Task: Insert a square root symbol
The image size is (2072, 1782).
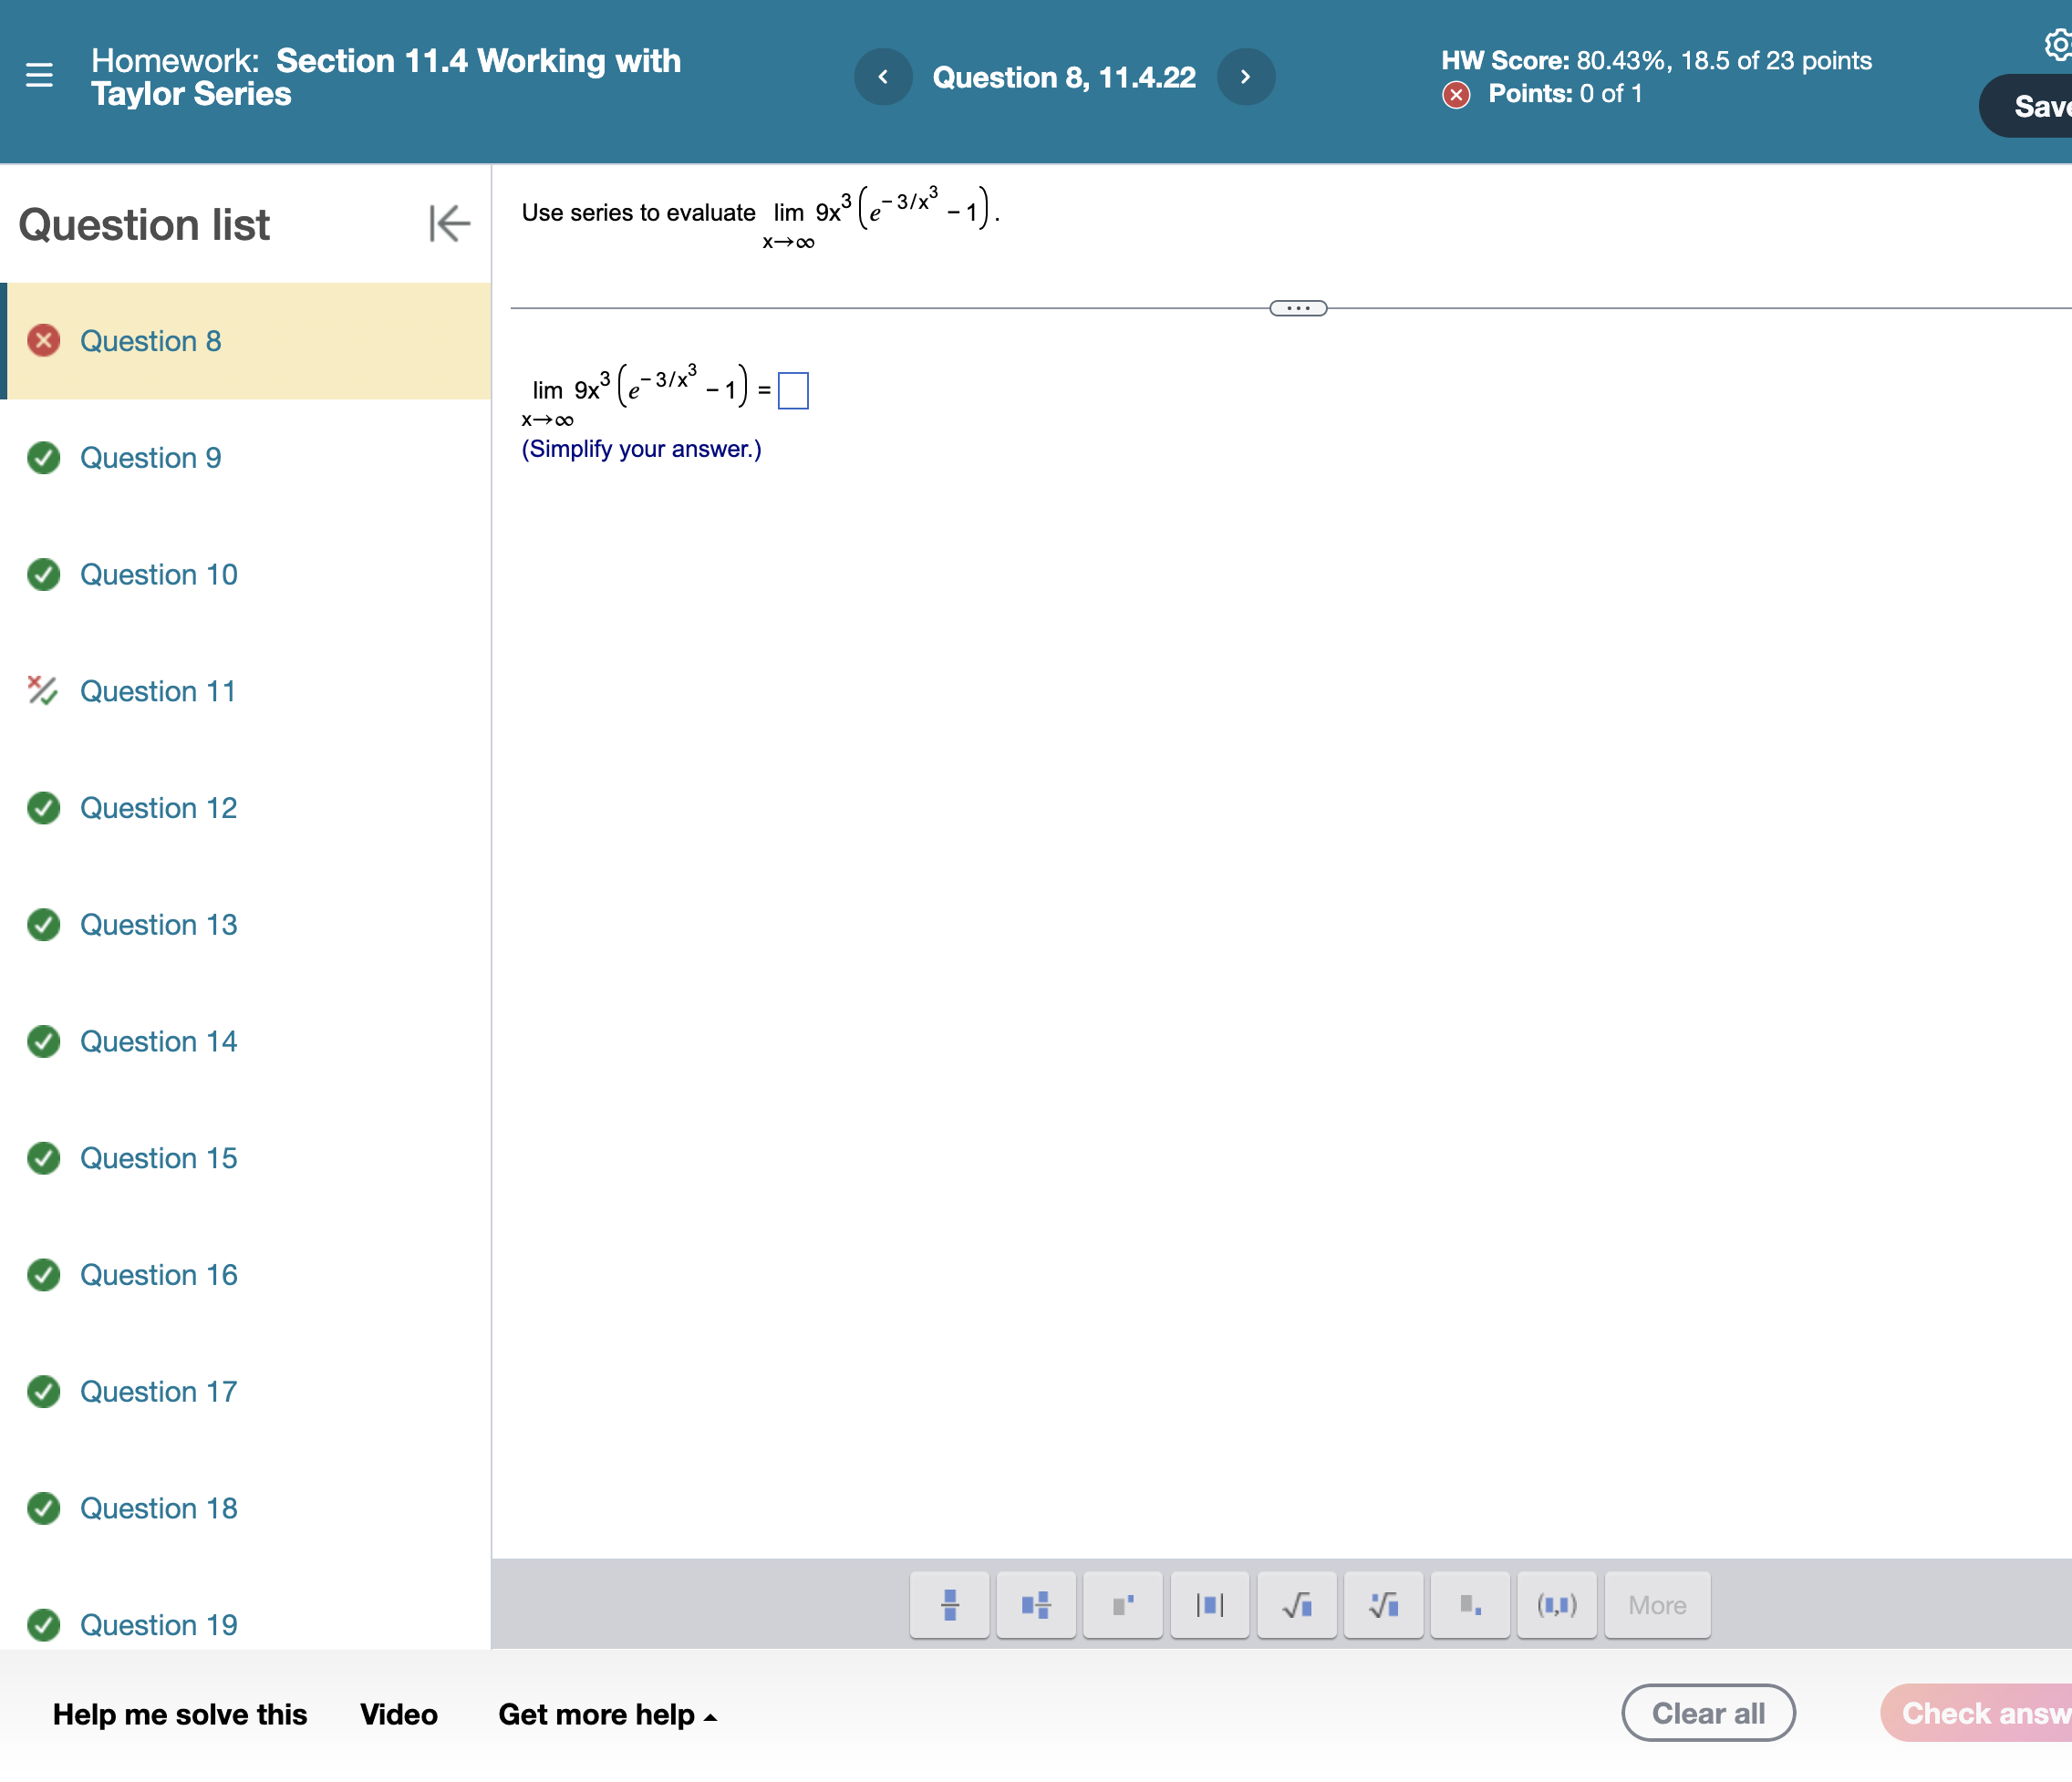Action: pyautogui.click(x=1296, y=1604)
